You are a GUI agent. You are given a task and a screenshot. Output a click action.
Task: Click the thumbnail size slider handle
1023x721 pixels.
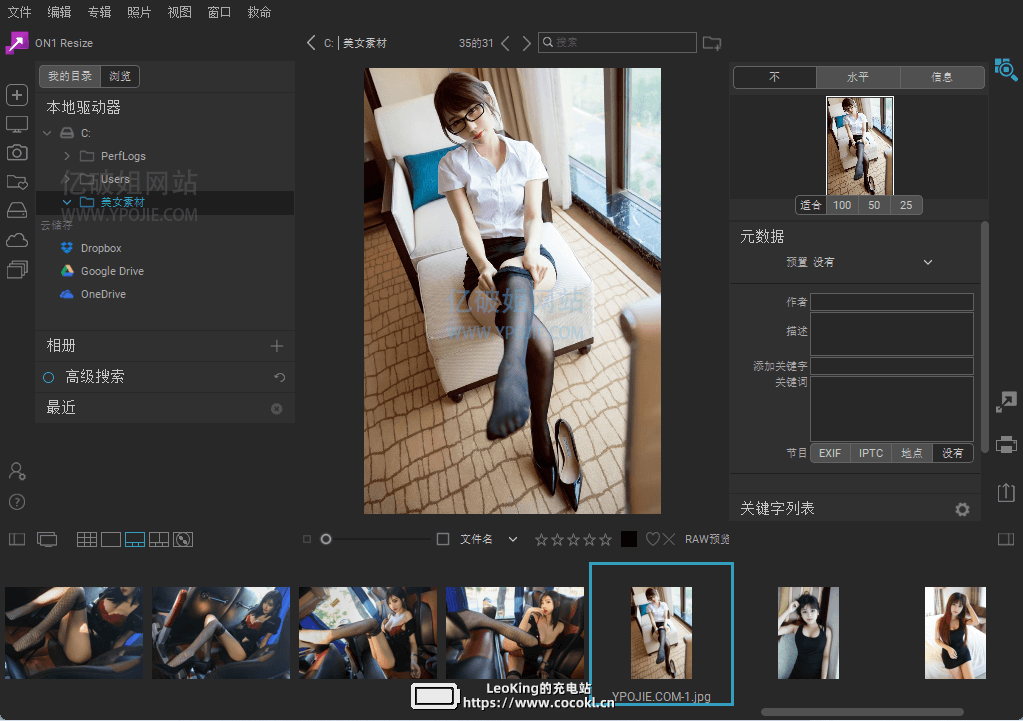(326, 539)
